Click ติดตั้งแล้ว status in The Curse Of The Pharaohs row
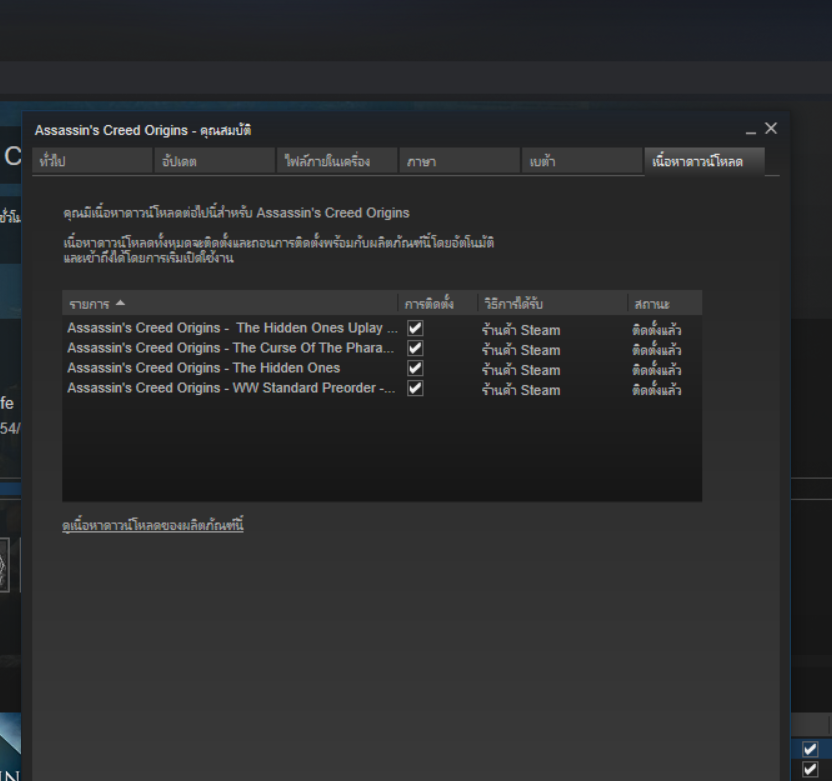The height and width of the screenshot is (781, 832). [x=656, y=350]
